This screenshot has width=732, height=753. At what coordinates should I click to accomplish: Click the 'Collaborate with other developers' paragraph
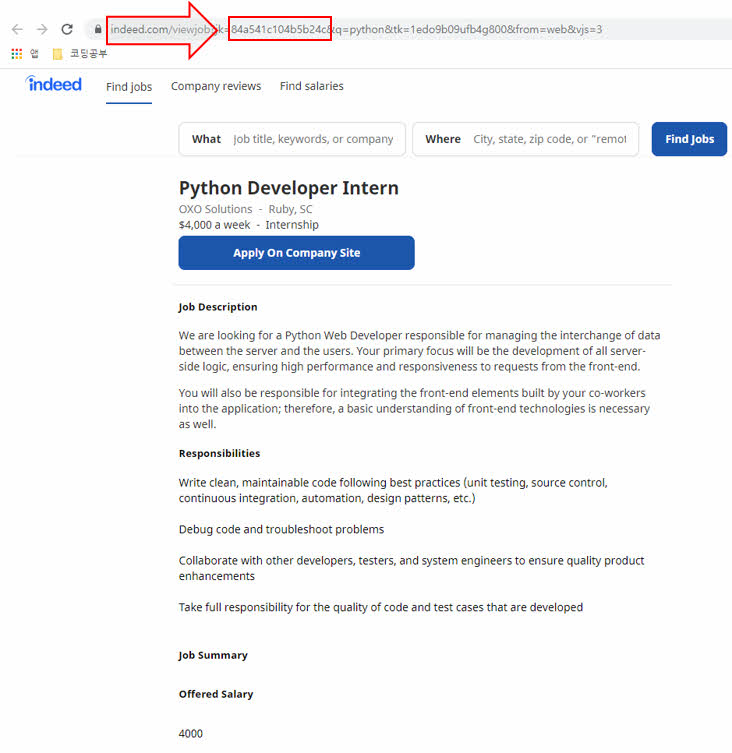[412, 568]
